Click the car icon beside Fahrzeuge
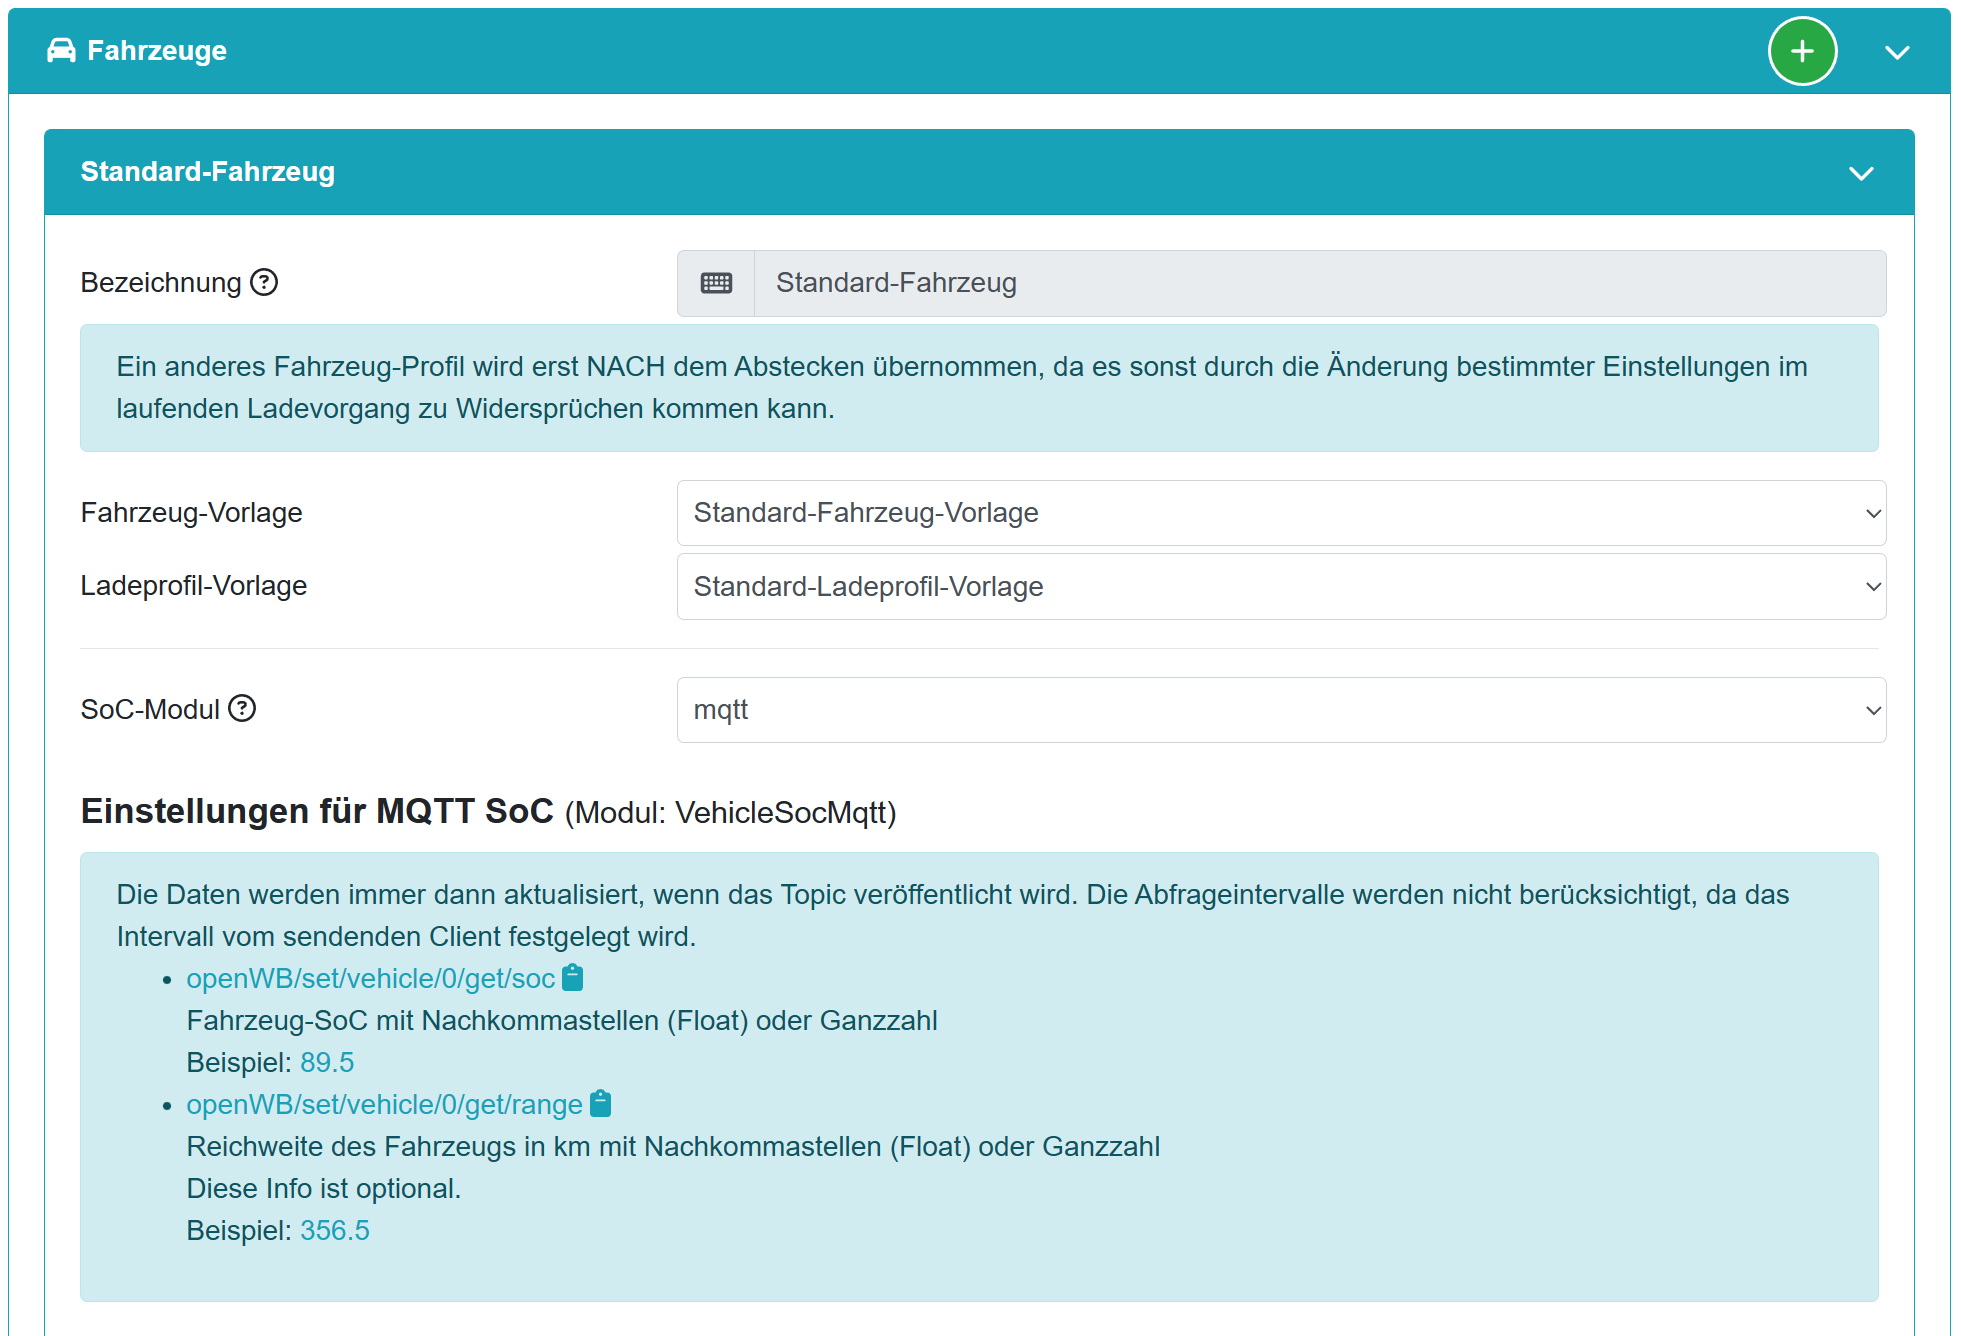Screen dimensions: 1961x1336 (x=61, y=50)
